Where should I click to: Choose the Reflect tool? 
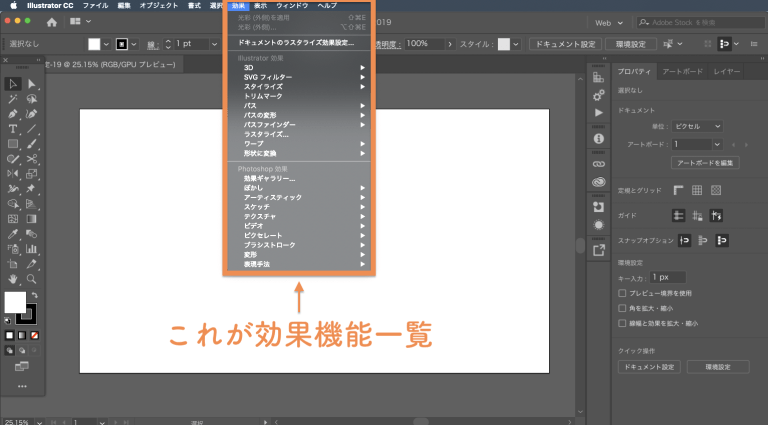pos(13,173)
